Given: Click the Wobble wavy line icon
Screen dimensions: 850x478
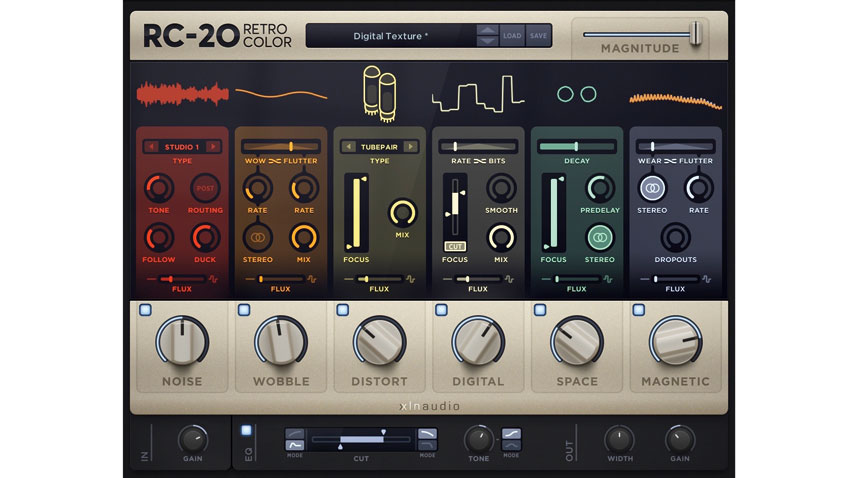Looking at the screenshot, I should [281, 94].
